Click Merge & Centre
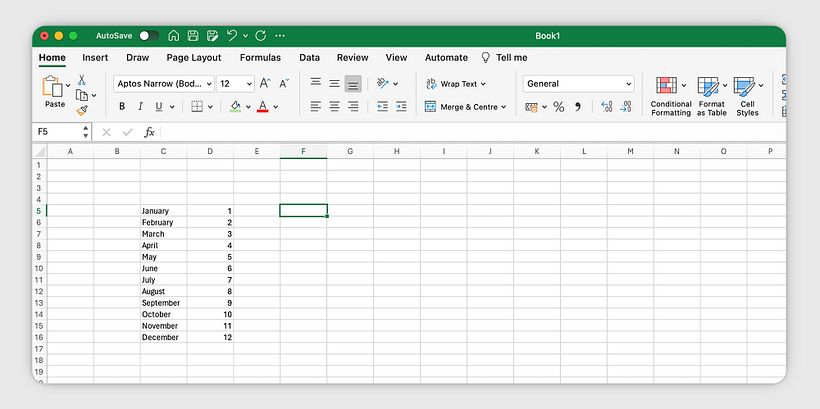 [461, 107]
